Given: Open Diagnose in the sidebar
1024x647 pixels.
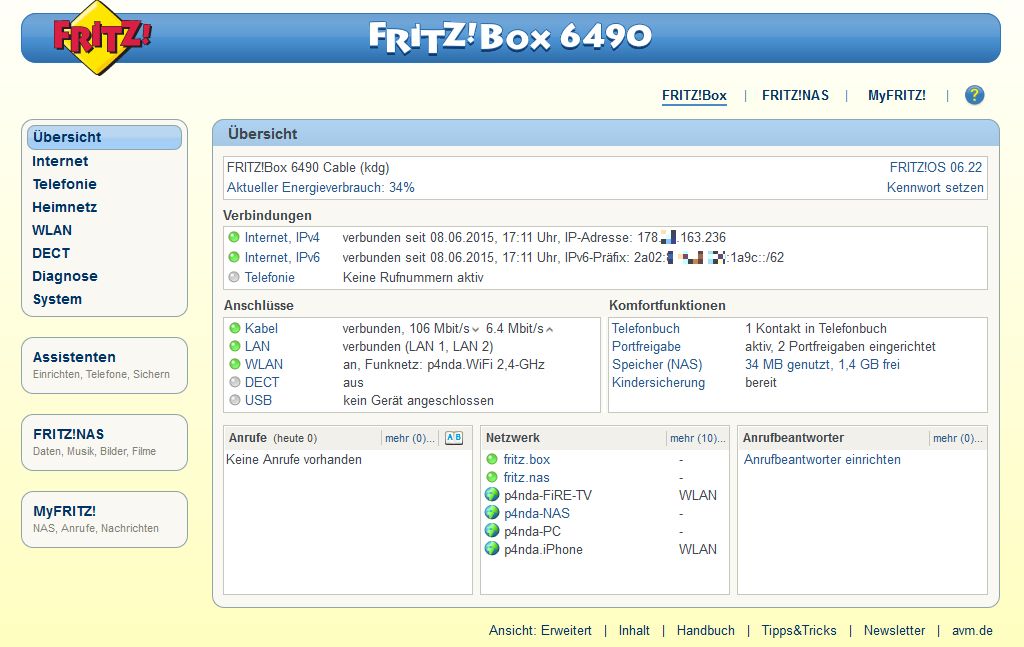Looking at the screenshot, I should (65, 276).
